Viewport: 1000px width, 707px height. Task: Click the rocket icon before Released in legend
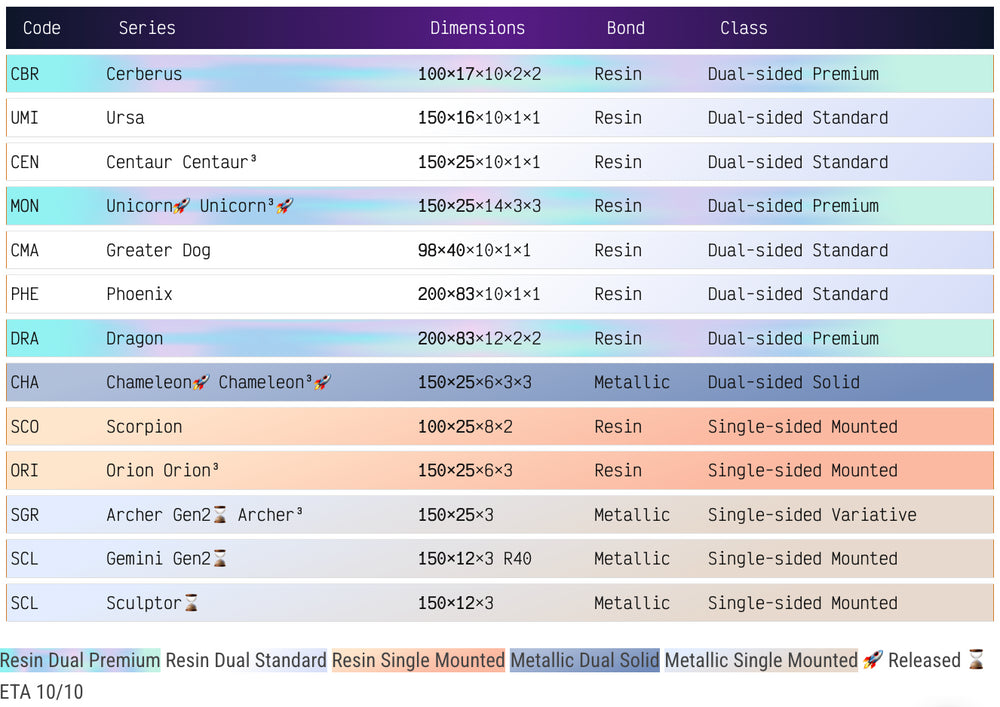[872, 660]
